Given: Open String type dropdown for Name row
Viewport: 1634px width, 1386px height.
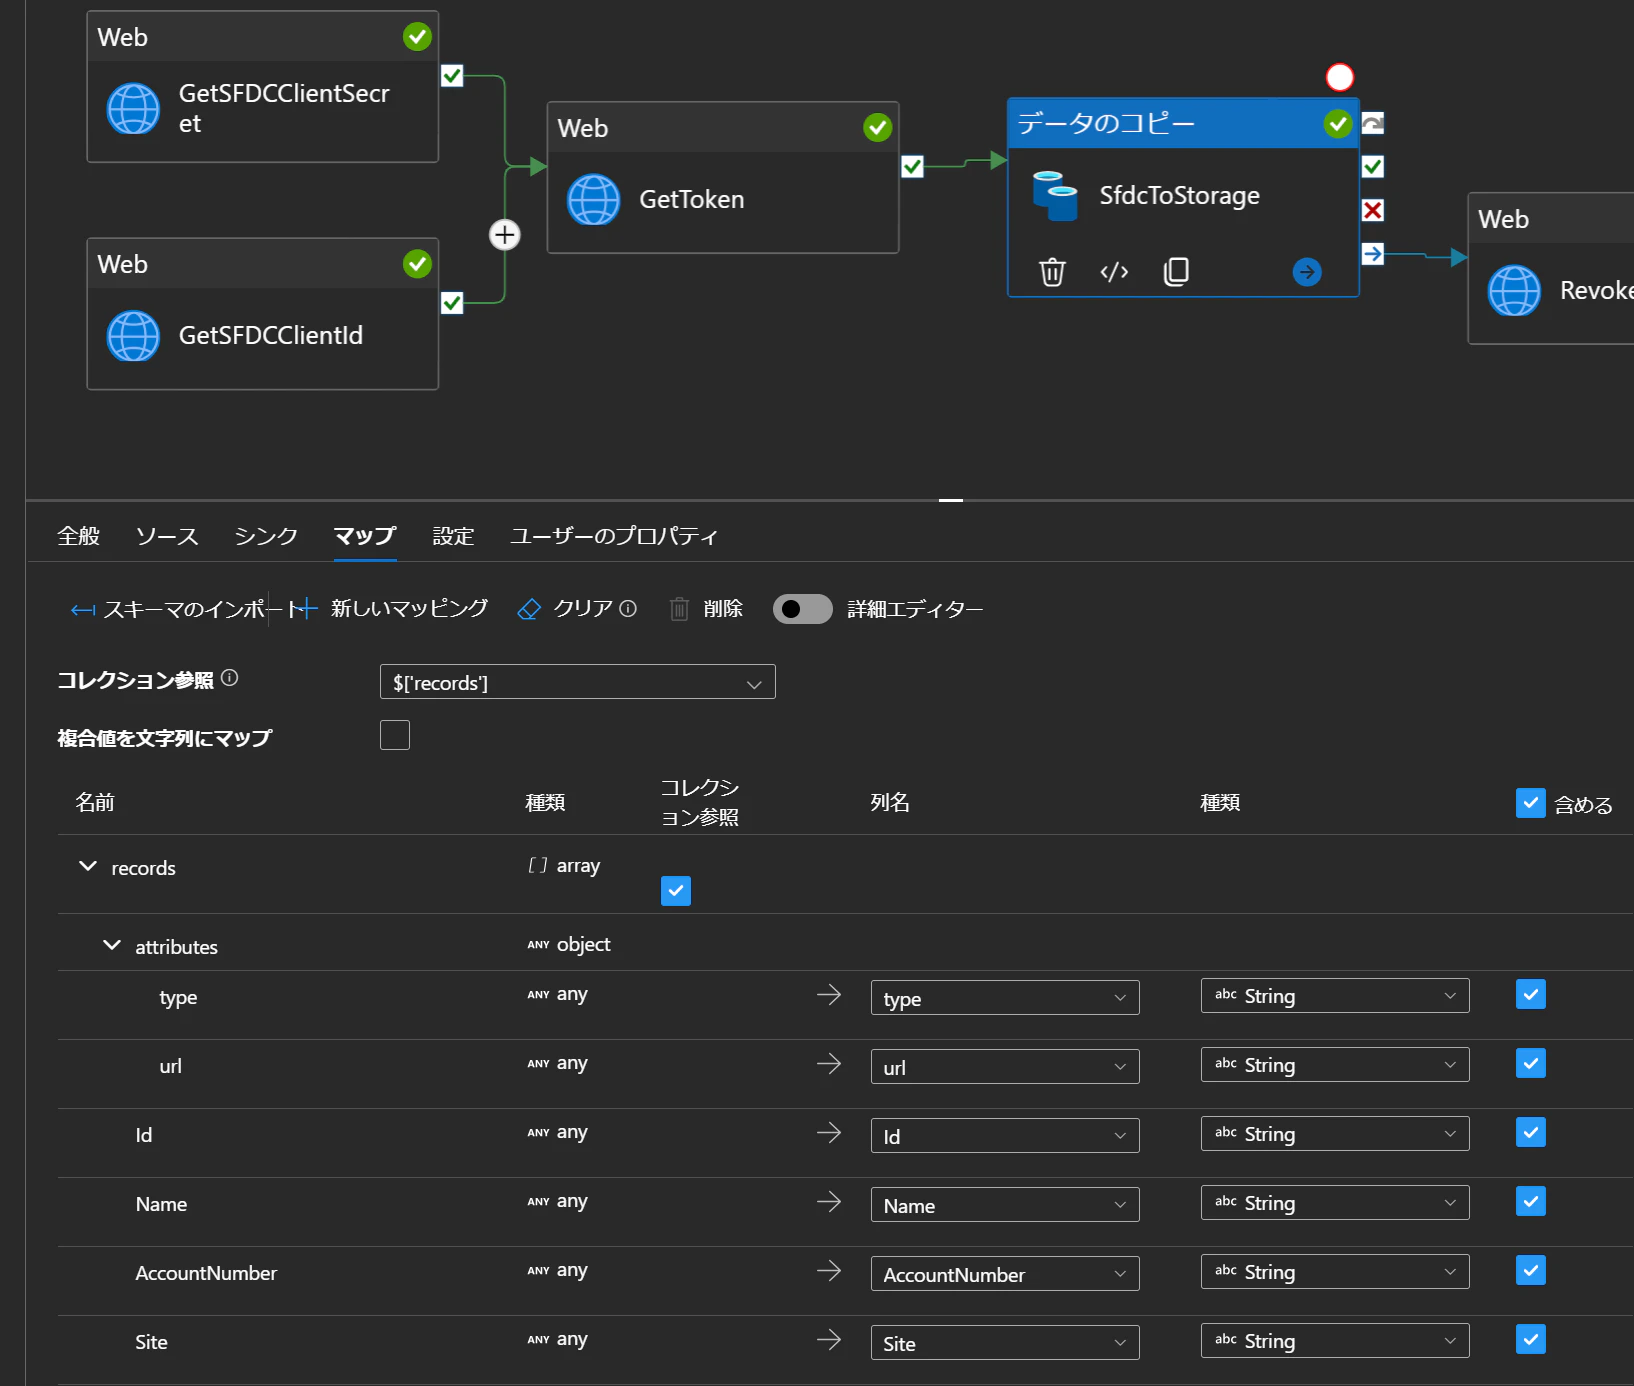Looking at the screenshot, I should click(x=1335, y=1203).
